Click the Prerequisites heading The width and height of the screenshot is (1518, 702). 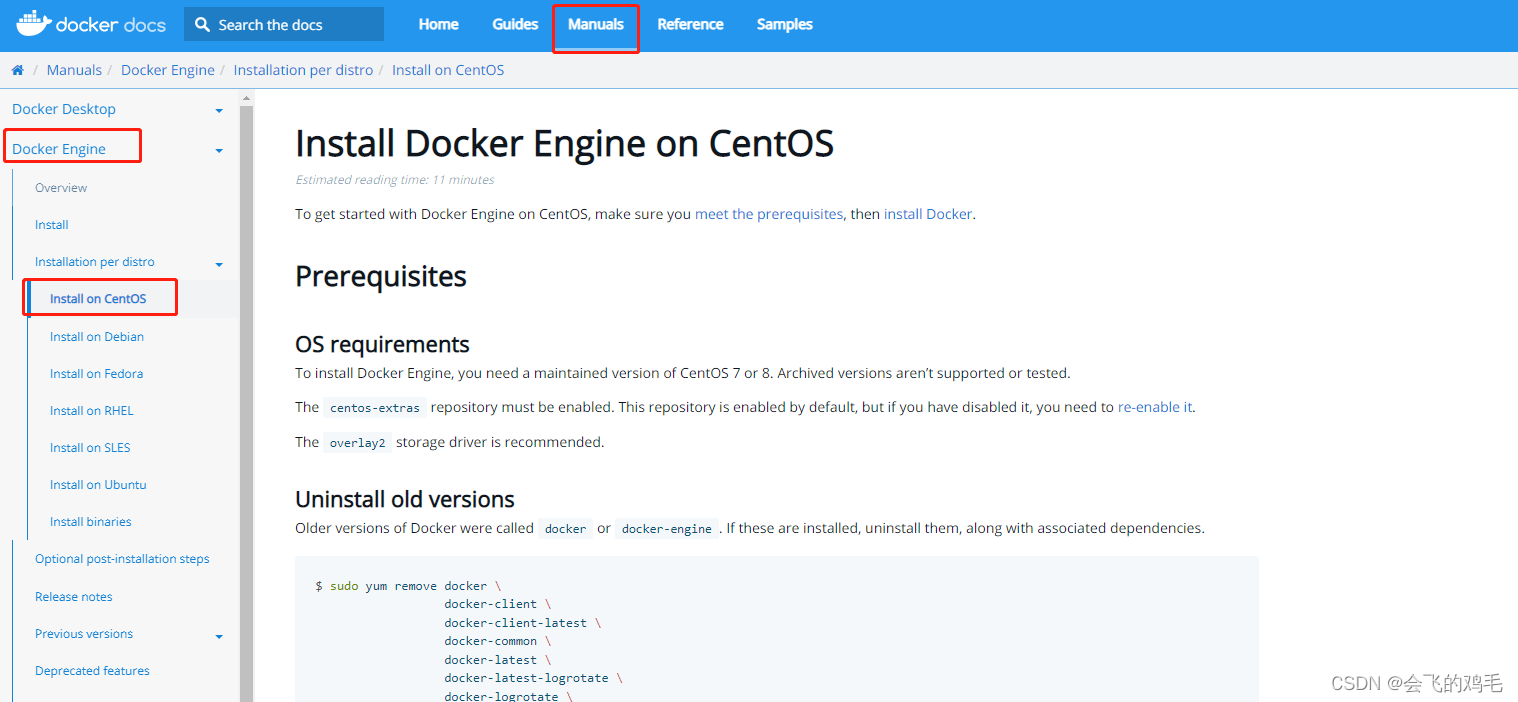381,276
